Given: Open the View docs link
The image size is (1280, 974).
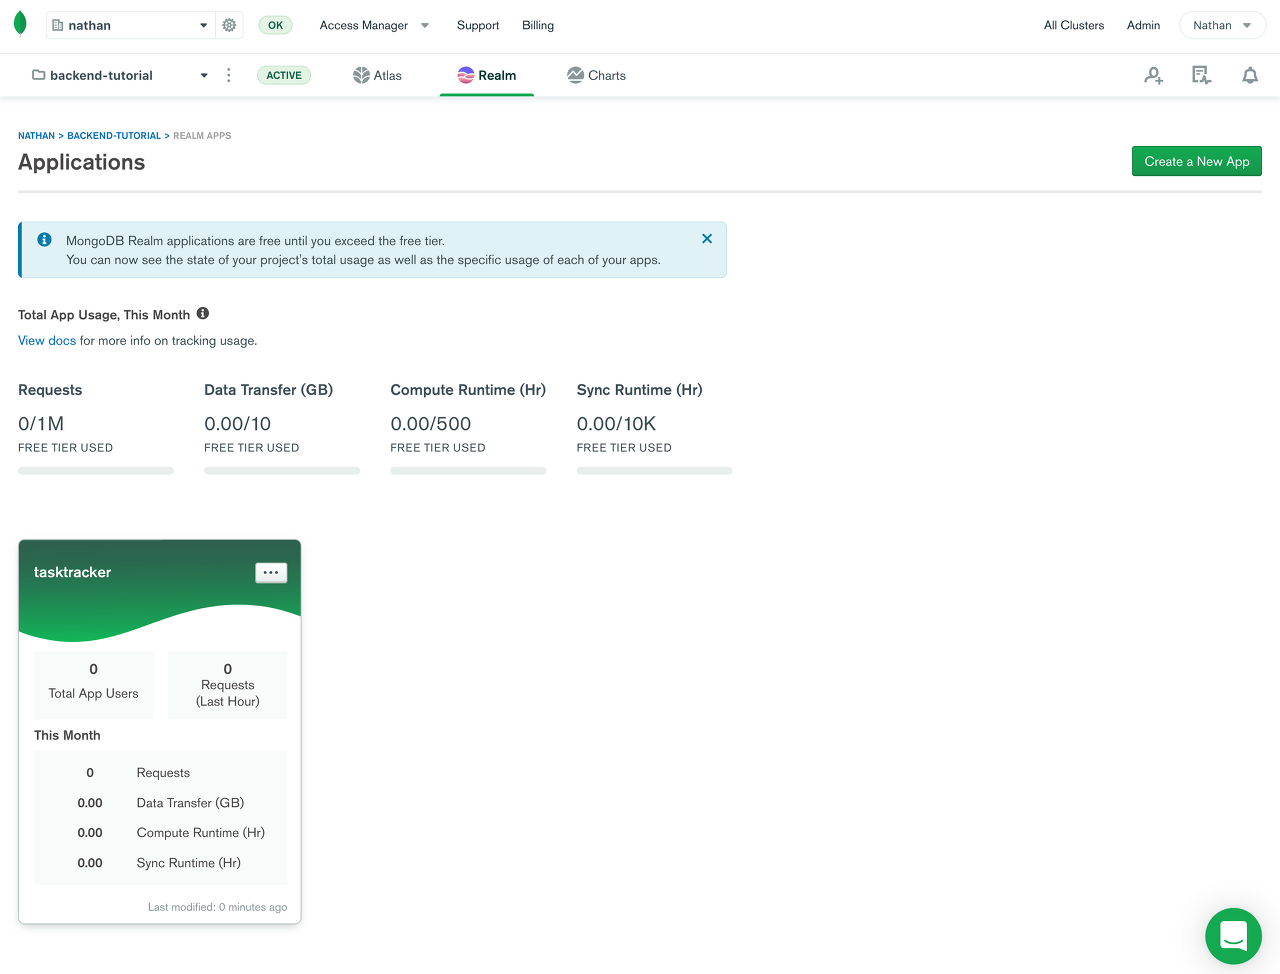Looking at the screenshot, I should (x=47, y=341).
